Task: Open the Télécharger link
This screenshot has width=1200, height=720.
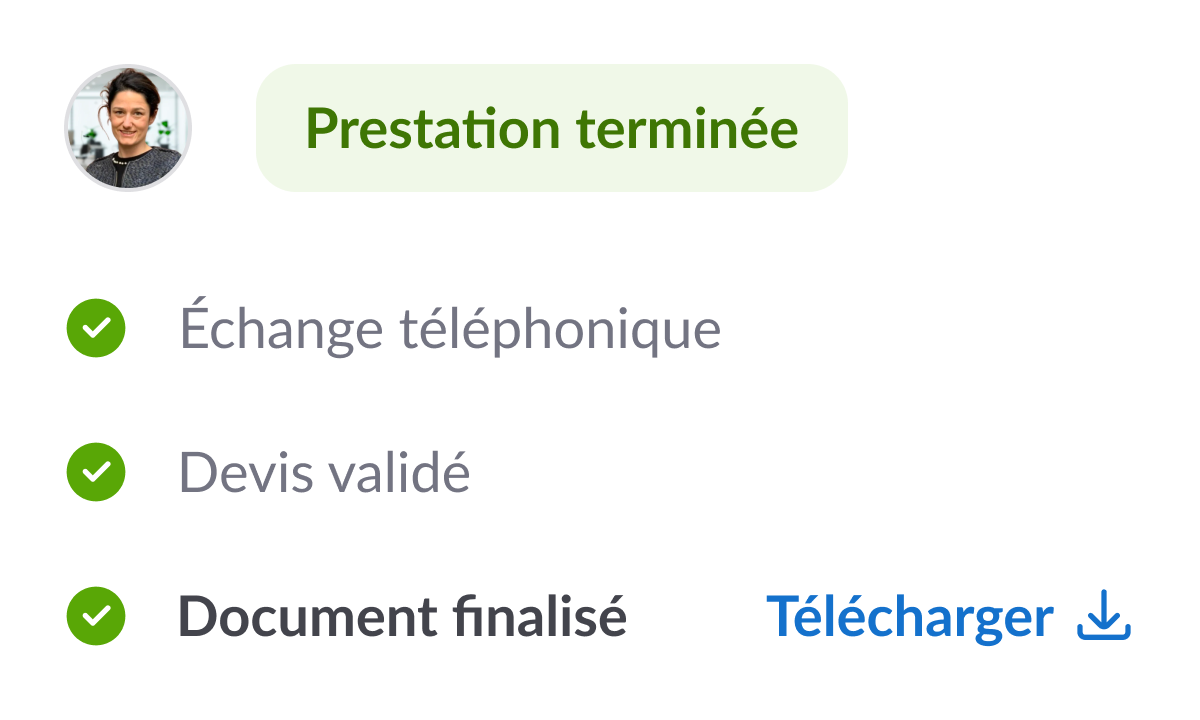Action: tap(910, 616)
